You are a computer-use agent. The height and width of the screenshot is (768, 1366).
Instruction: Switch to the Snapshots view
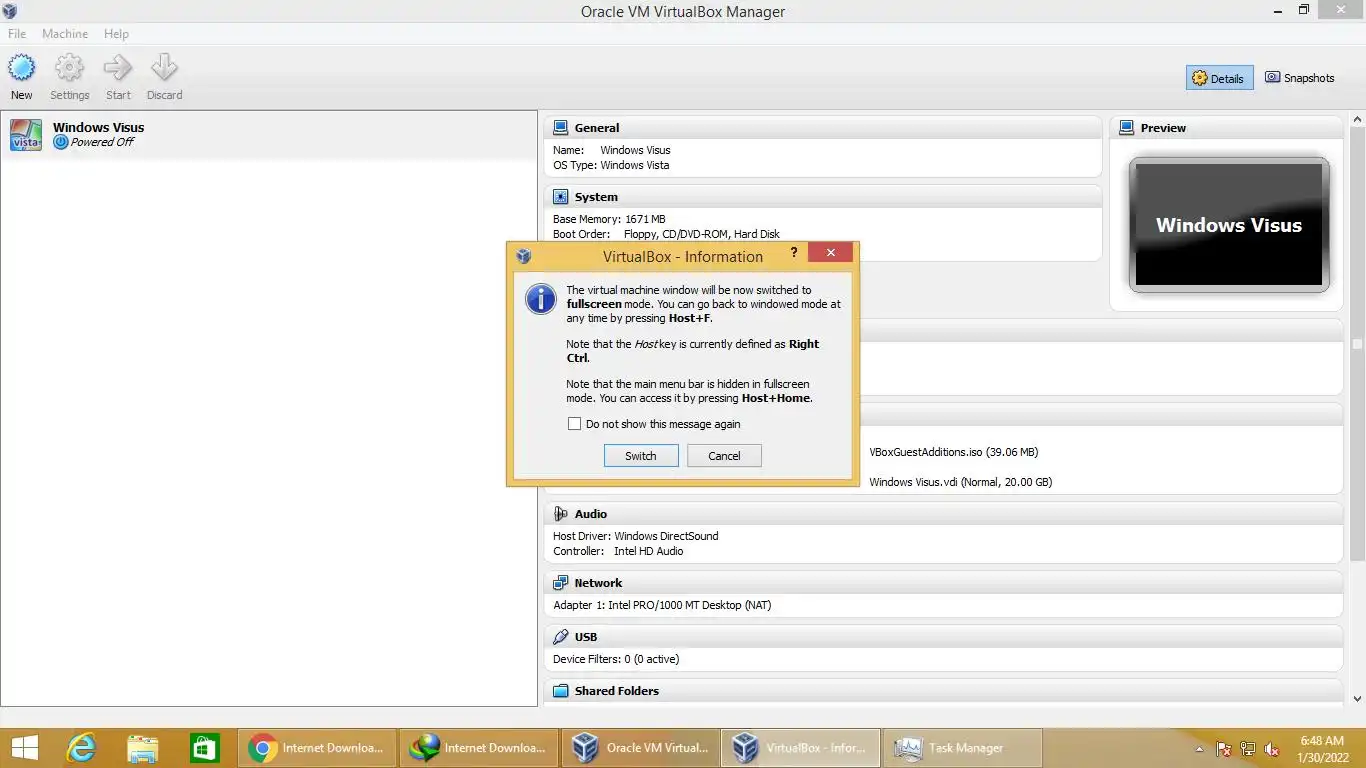[1300, 78]
